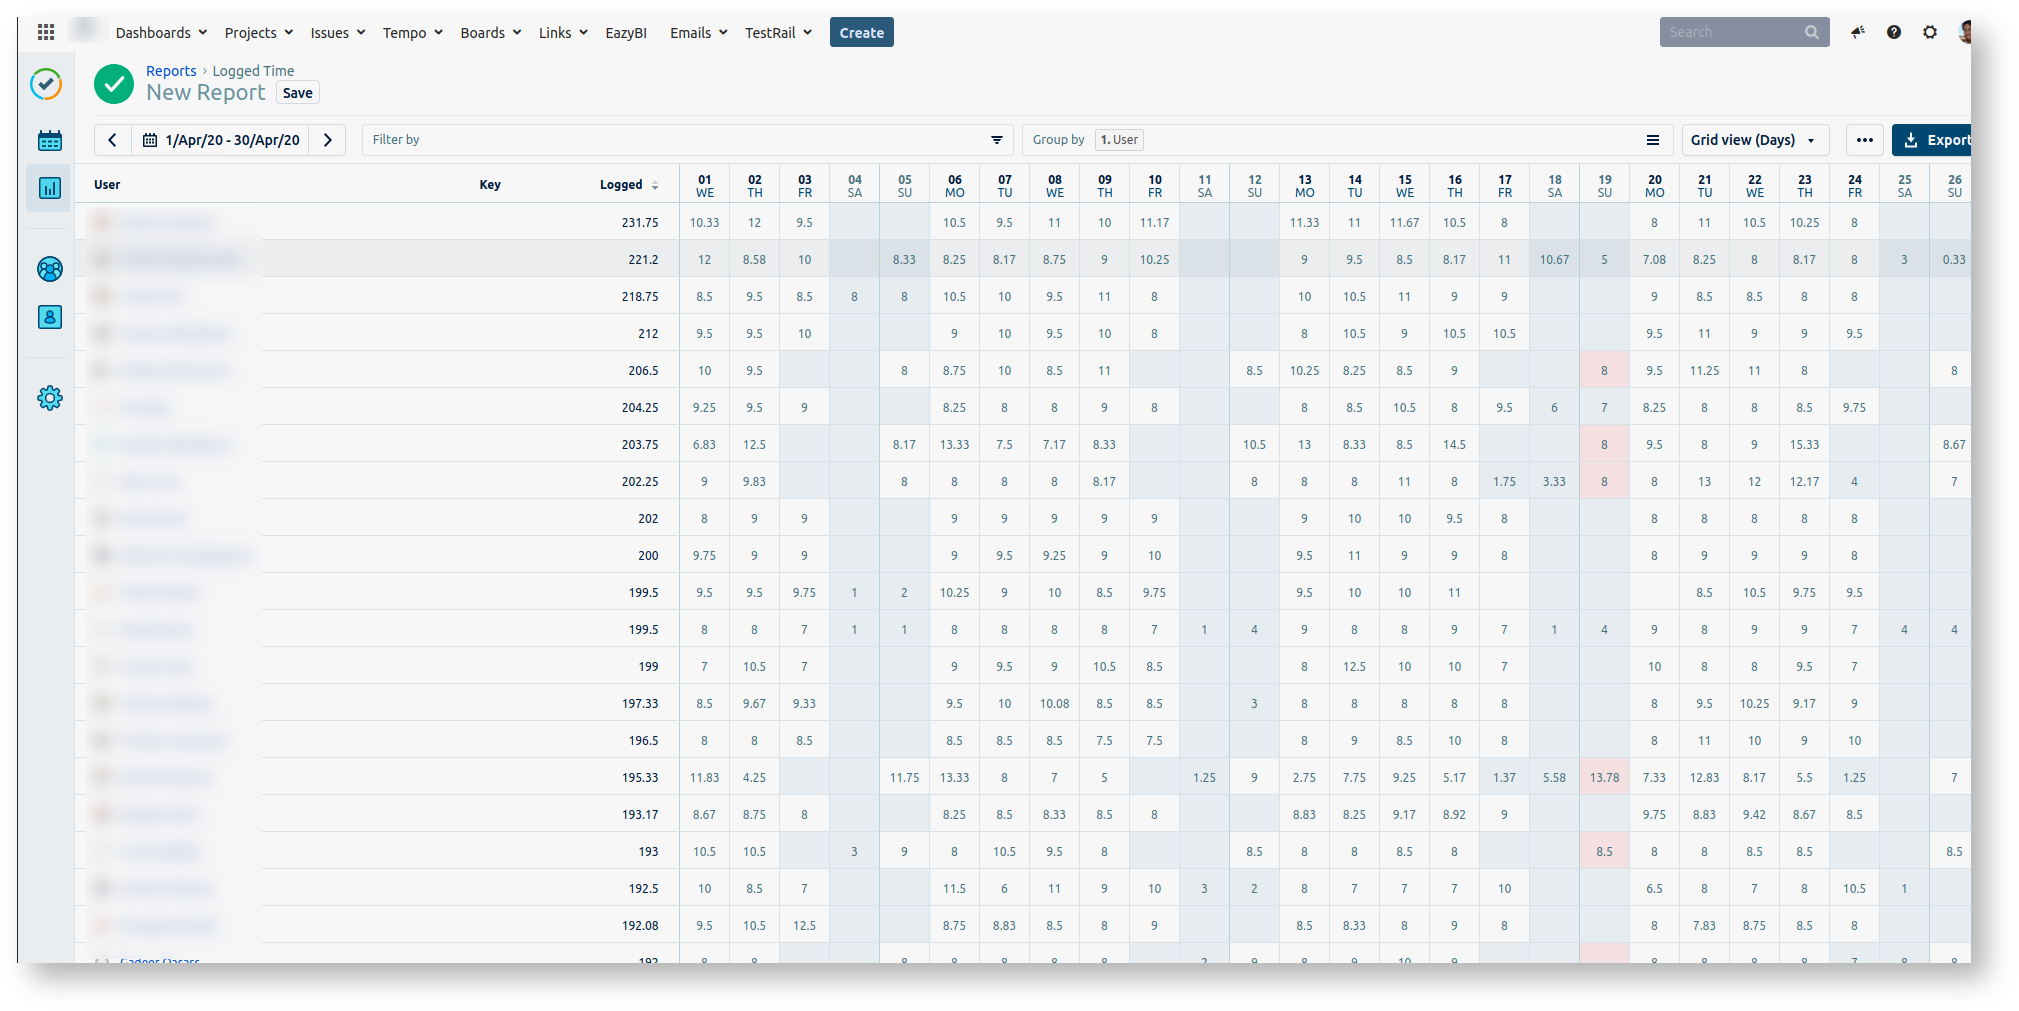The image size is (2019, 1011).
Task: Open the date range picker 1/Apr/20 - 30/Apr/20
Action: click(x=221, y=140)
